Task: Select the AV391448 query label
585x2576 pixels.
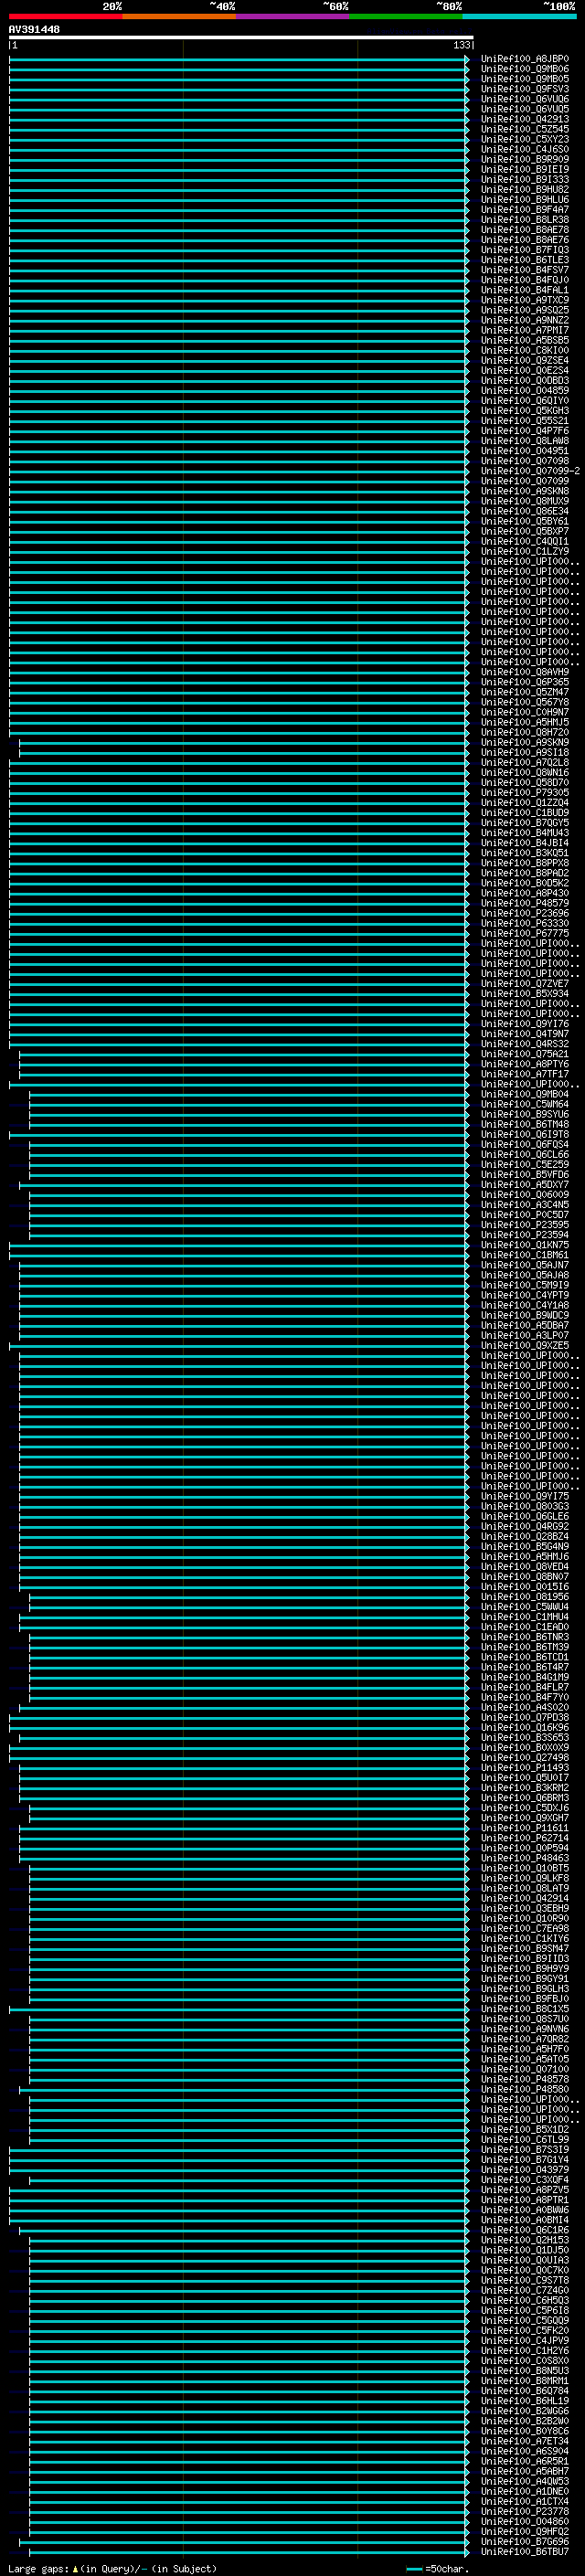Action: pos(34,30)
